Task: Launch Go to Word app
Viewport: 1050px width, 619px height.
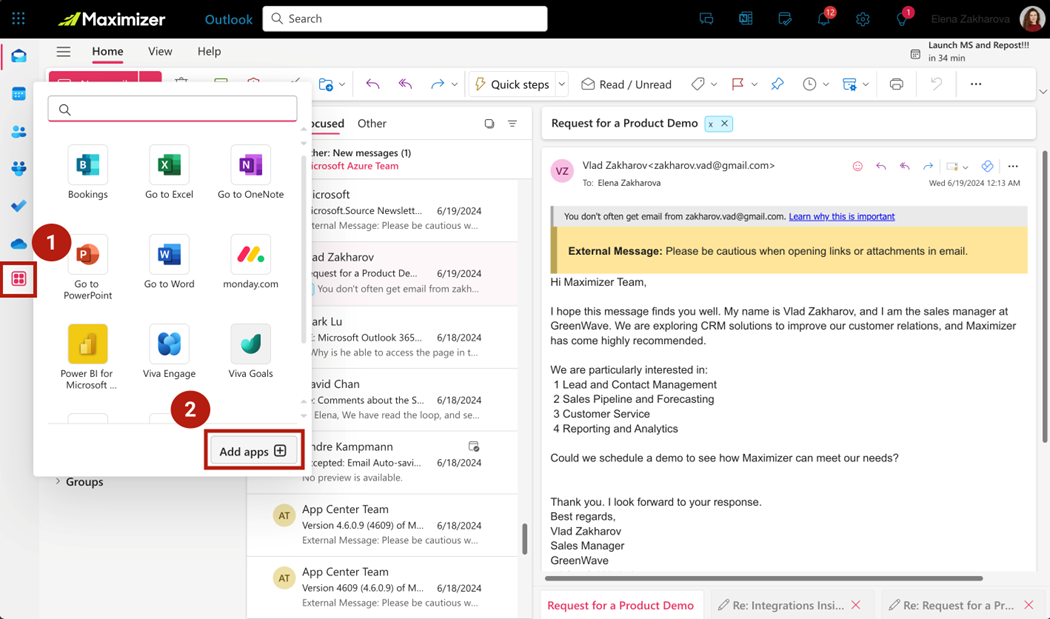Action: [169, 263]
